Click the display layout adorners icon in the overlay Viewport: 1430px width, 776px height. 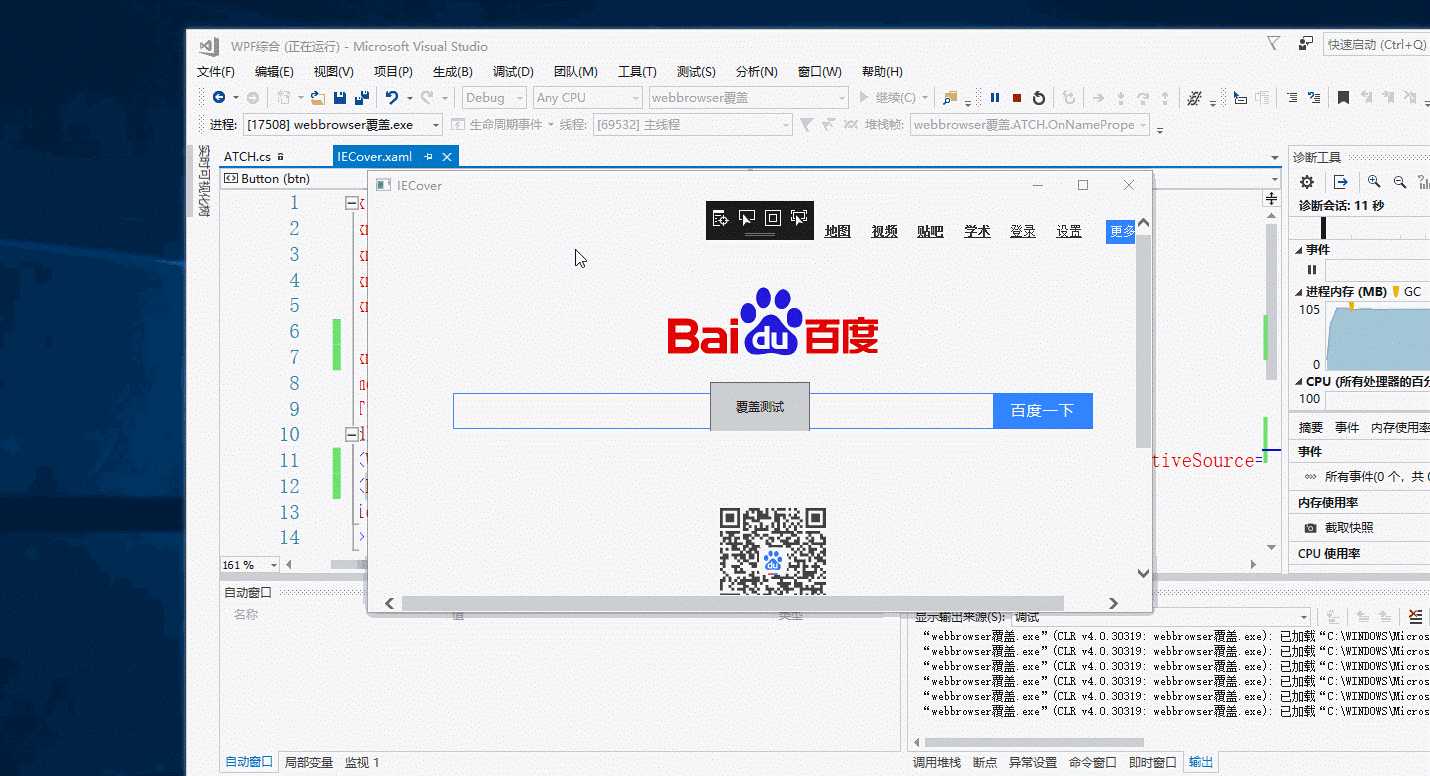(772, 218)
